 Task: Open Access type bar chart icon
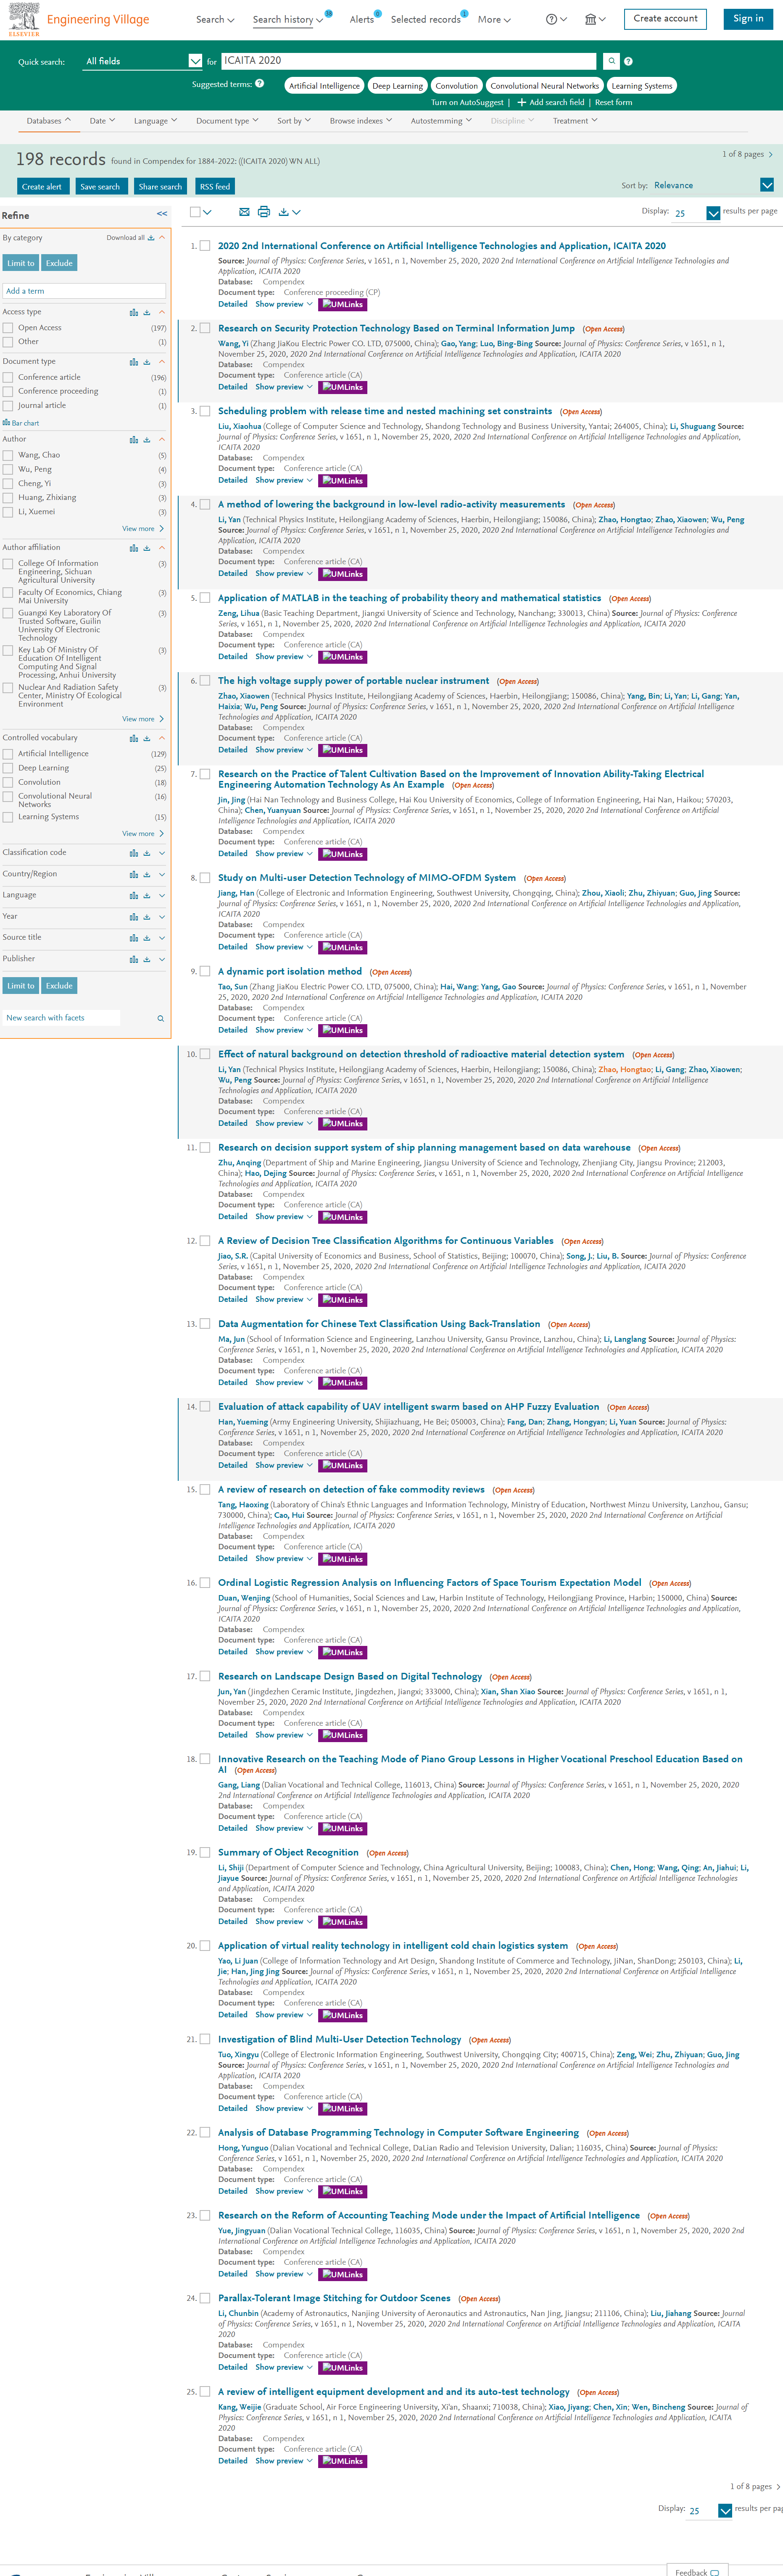[x=134, y=312]
